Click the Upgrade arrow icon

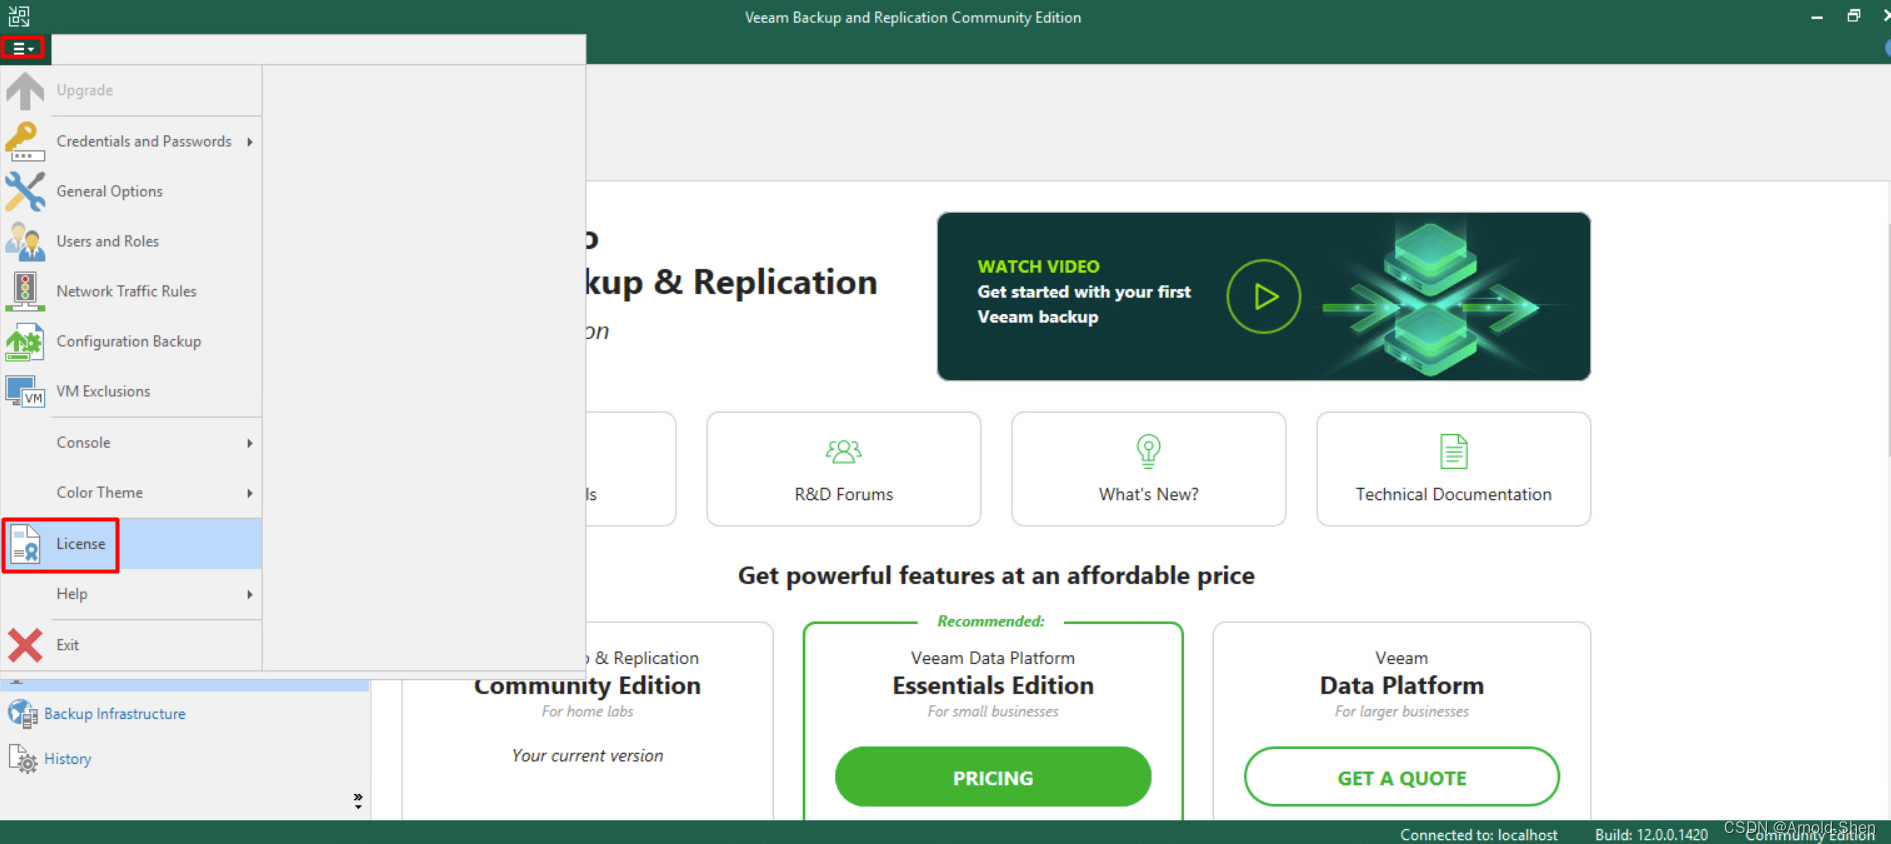coord(25,90)
